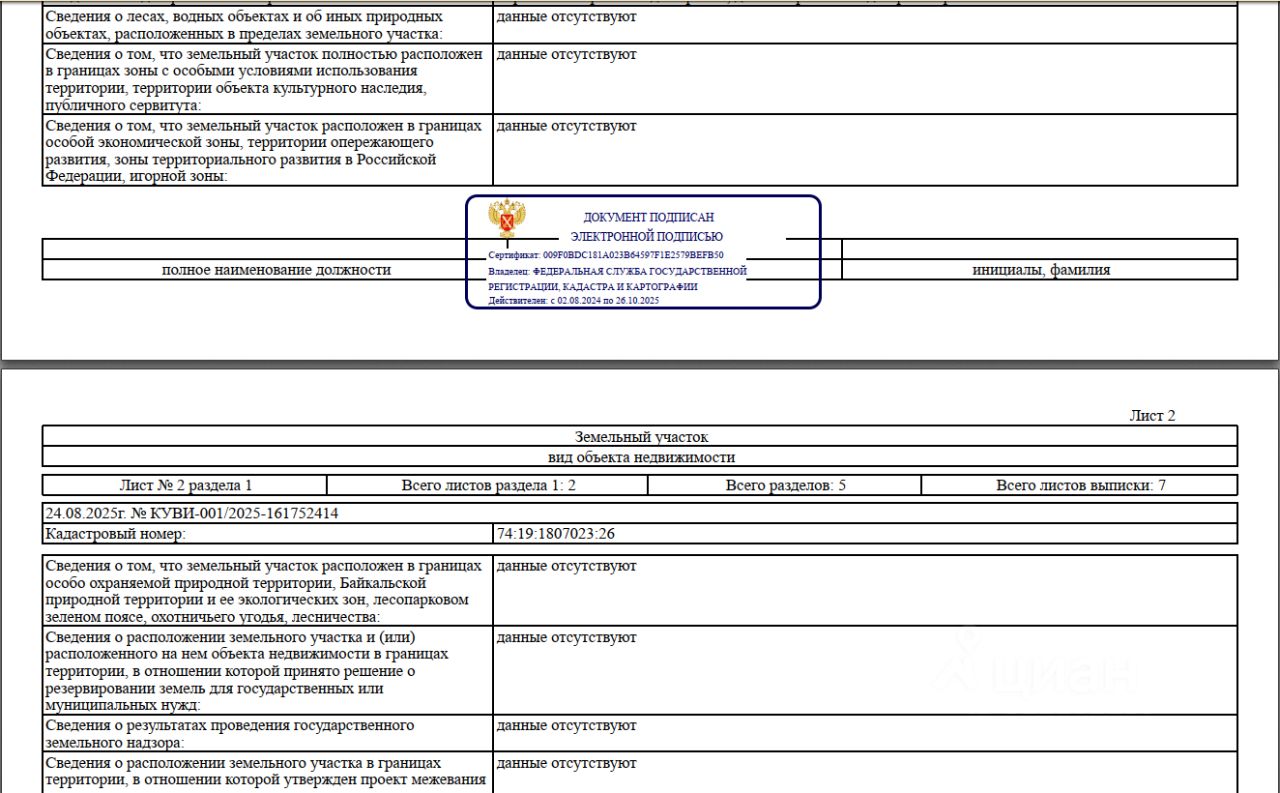Click the 'вид объекта недвижимости' caption
This screenshot has height=793, width=1280.
point(641,457)
